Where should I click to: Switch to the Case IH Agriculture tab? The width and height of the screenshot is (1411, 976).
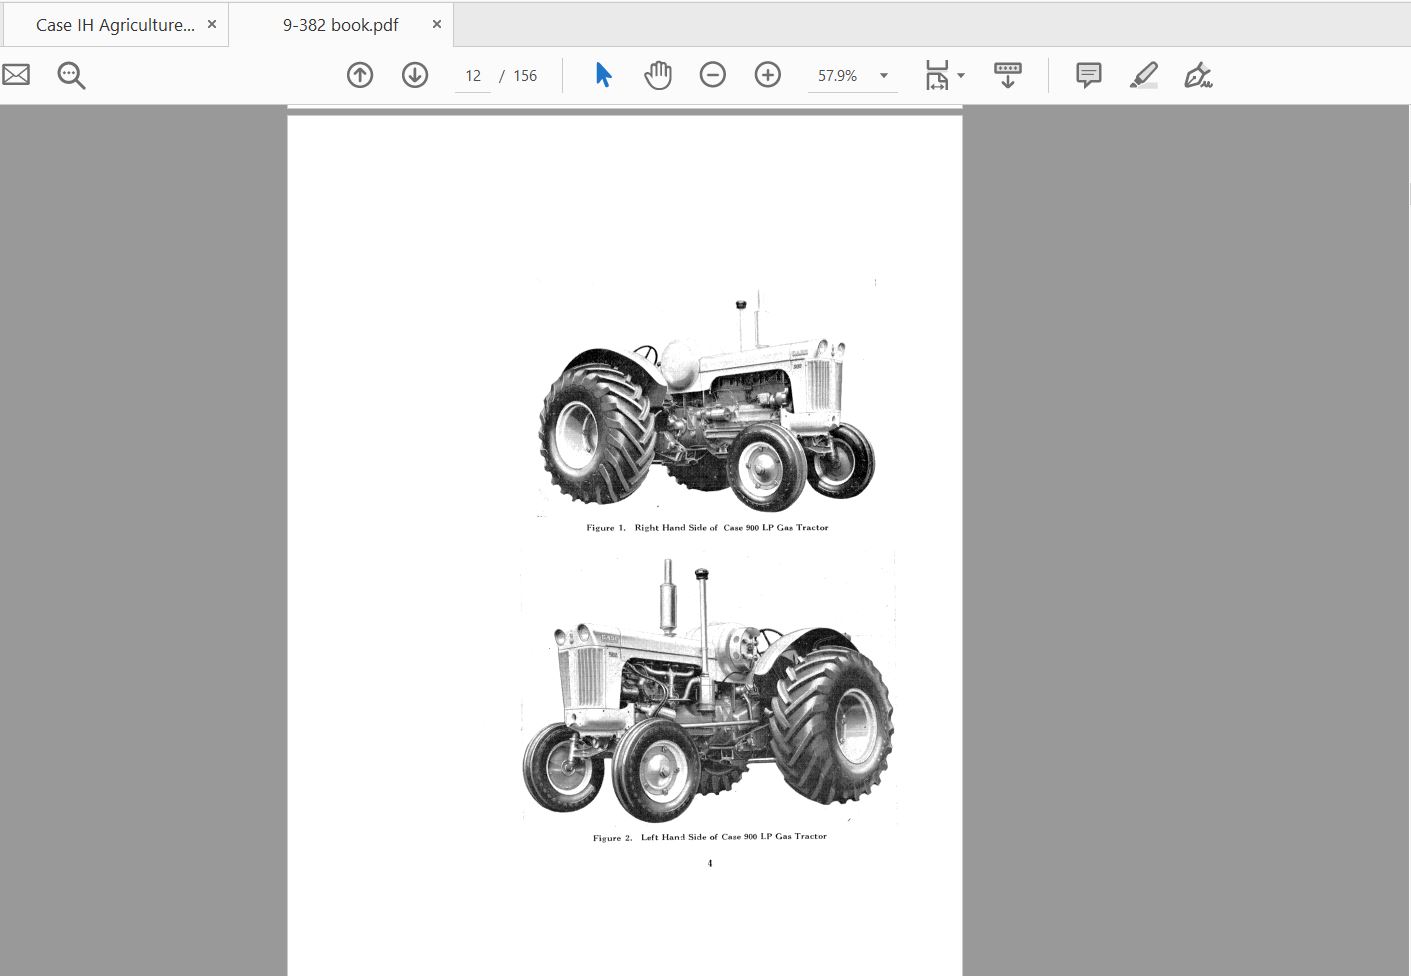[x=115, y=25]
